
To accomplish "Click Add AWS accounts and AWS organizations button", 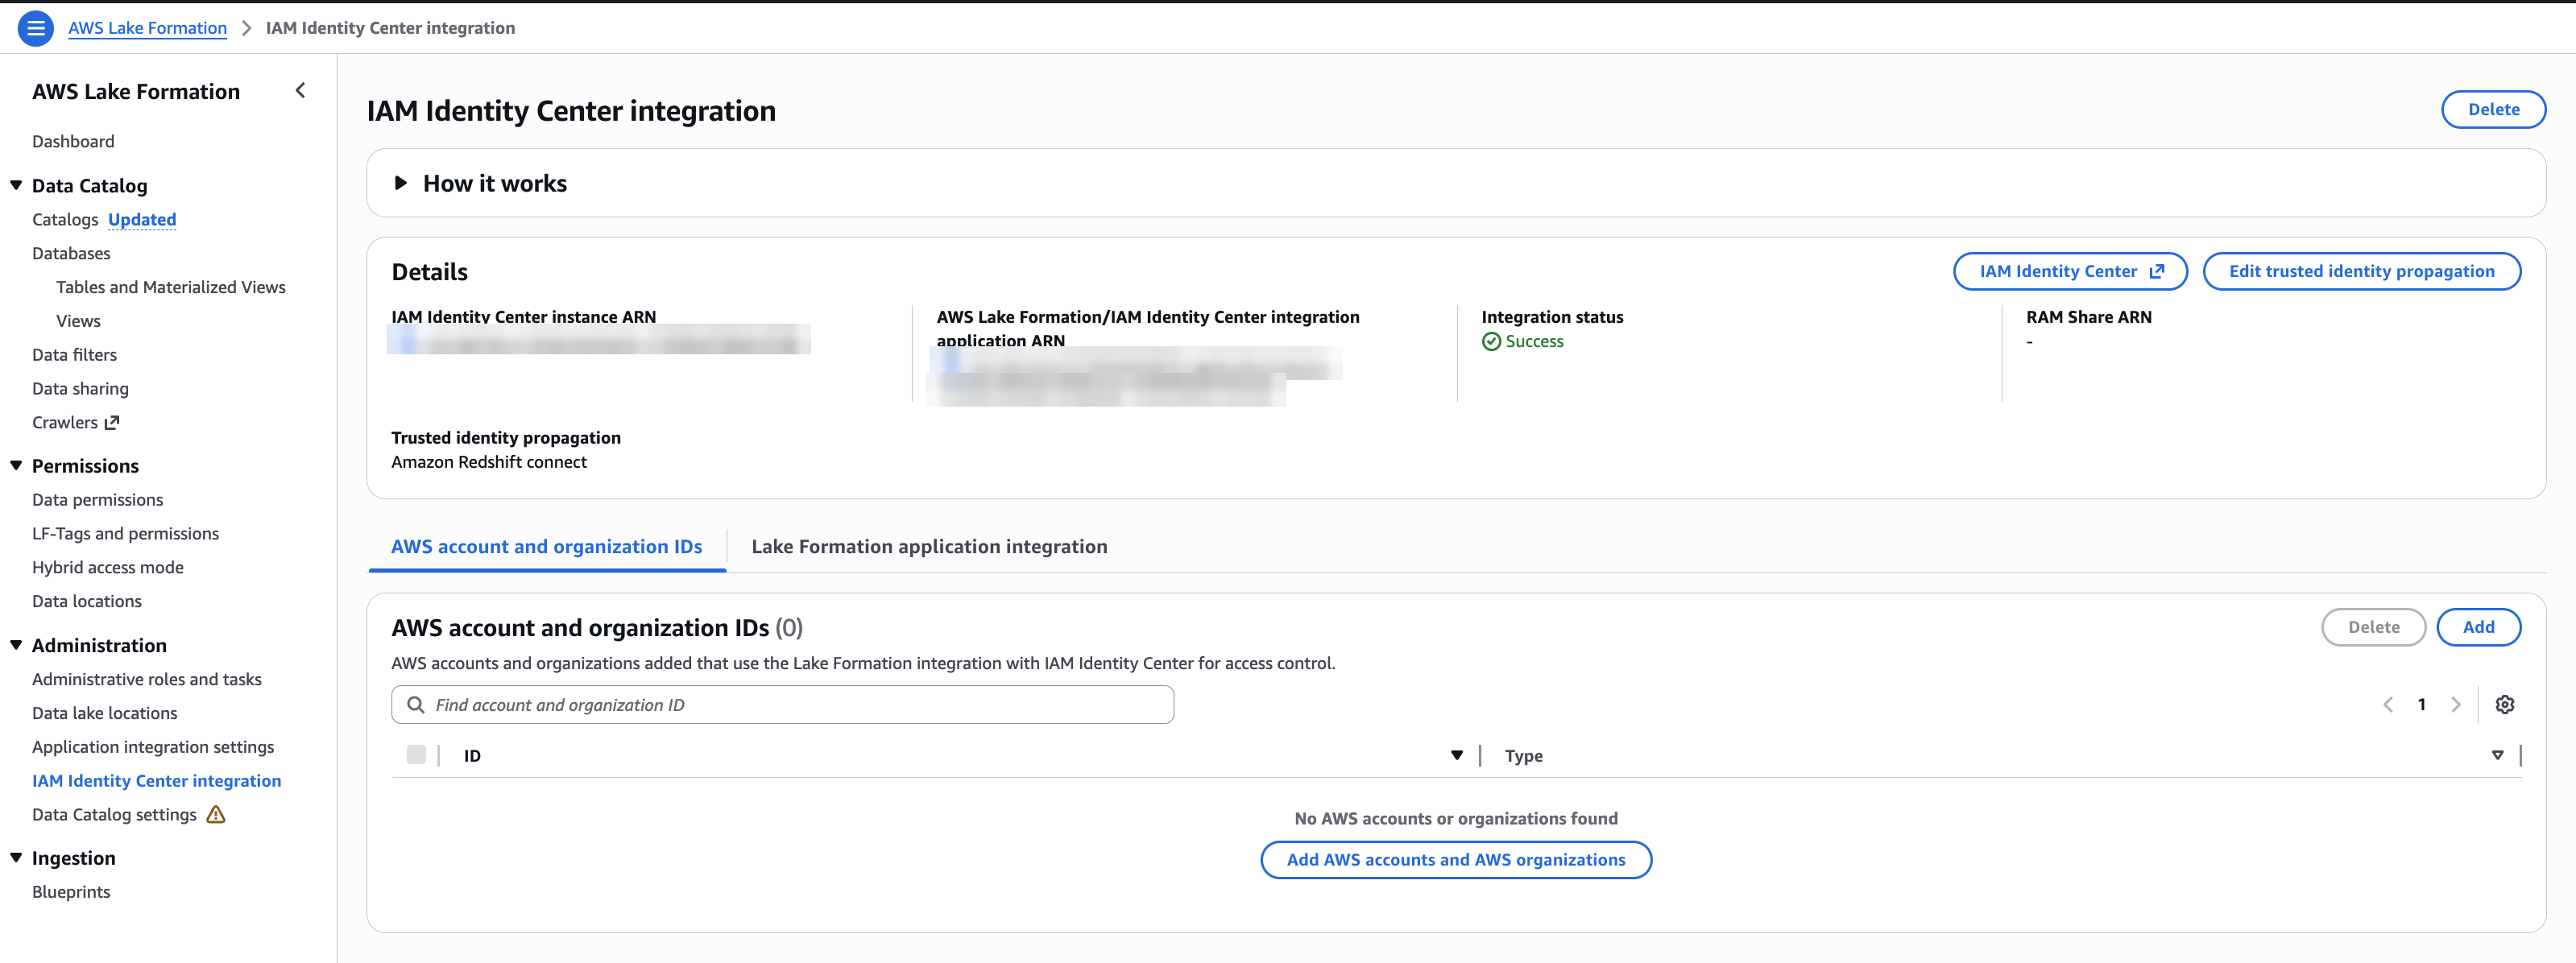I will pos(1456,860).
